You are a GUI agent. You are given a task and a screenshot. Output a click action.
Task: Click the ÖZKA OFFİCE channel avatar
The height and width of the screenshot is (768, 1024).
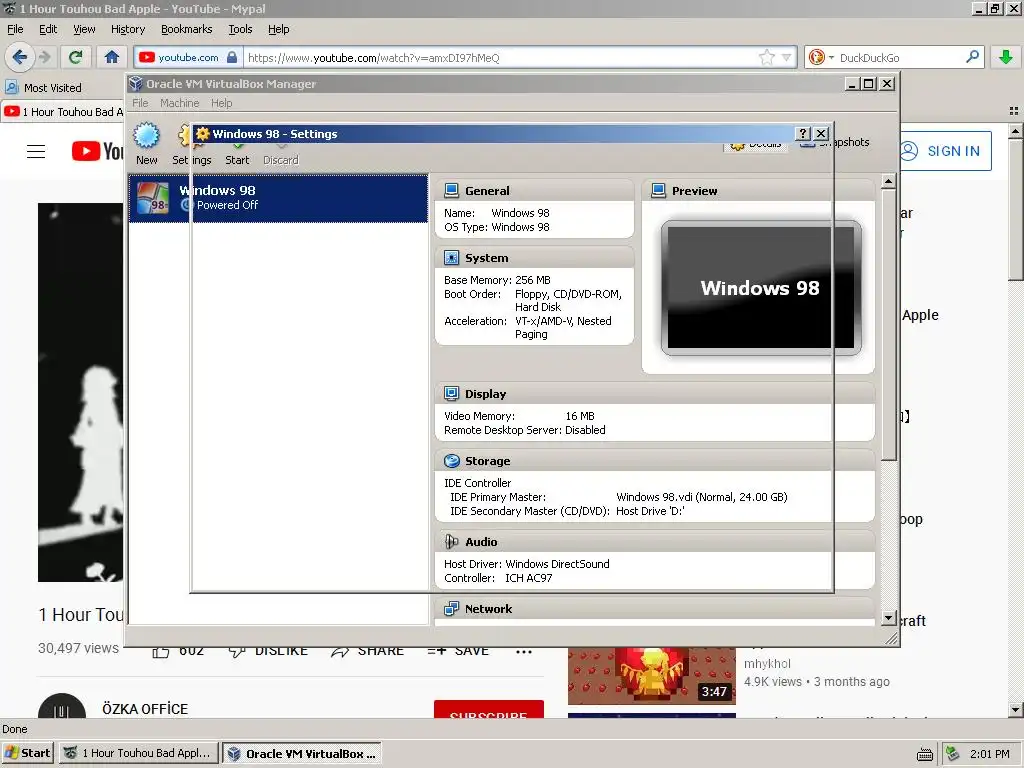62,708
